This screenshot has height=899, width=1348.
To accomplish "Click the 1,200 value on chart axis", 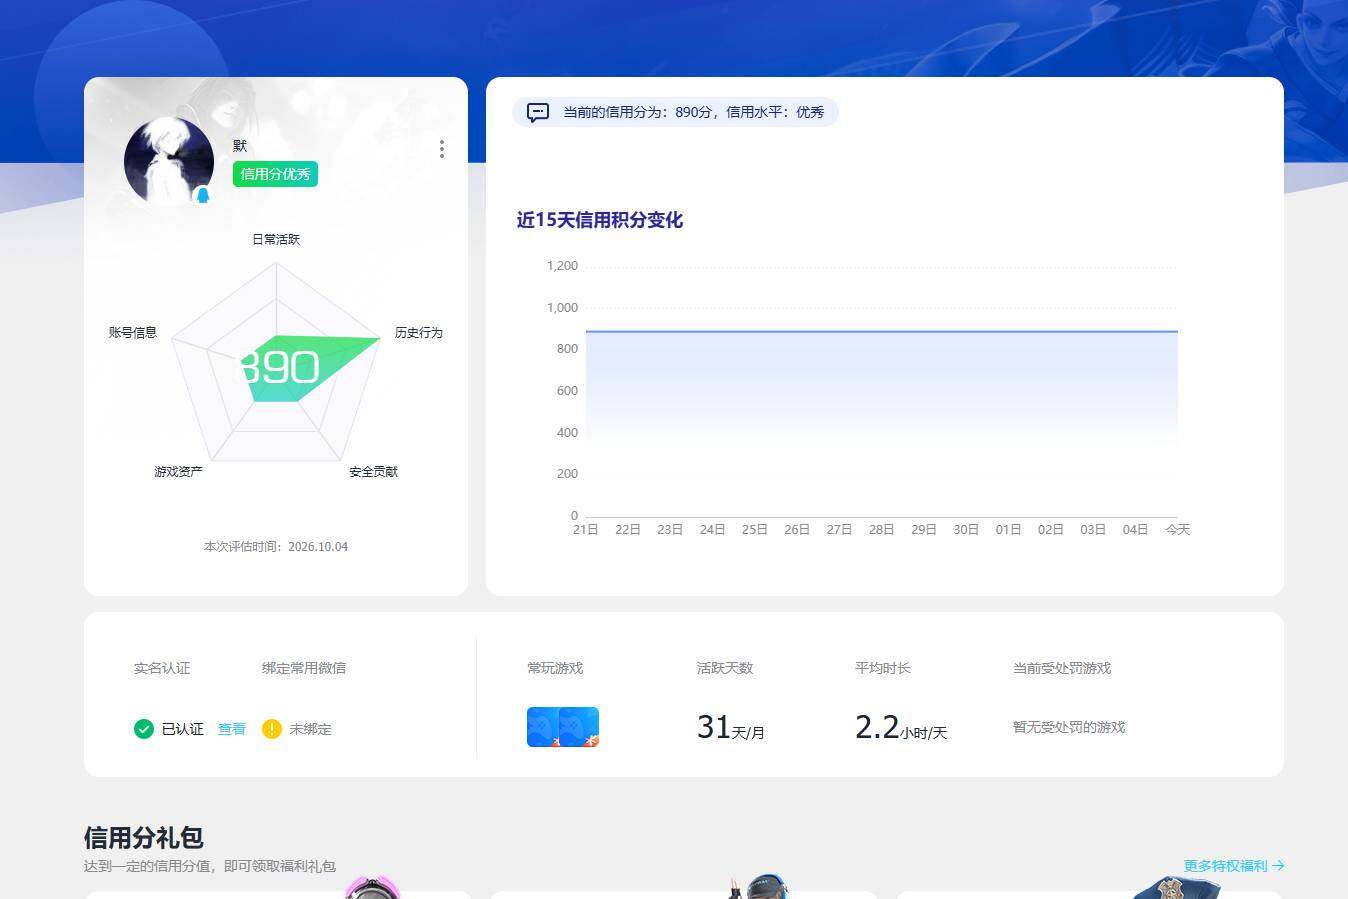I will pos(562,266).
